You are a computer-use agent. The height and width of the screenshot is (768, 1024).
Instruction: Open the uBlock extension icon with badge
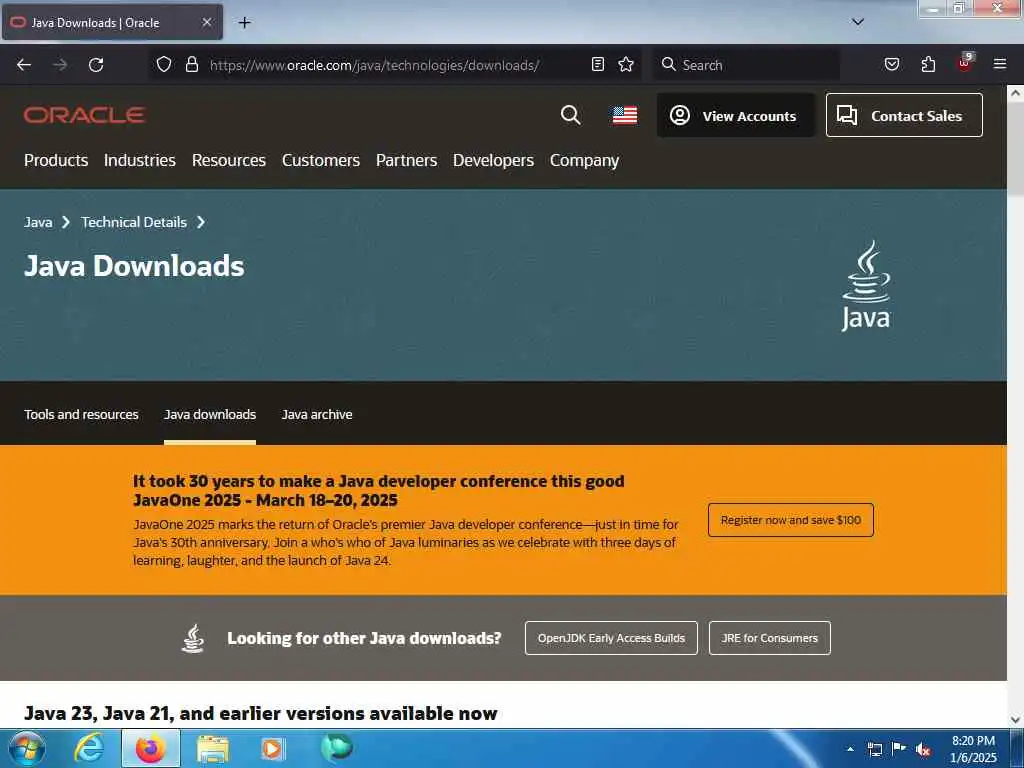coord(965,63)
